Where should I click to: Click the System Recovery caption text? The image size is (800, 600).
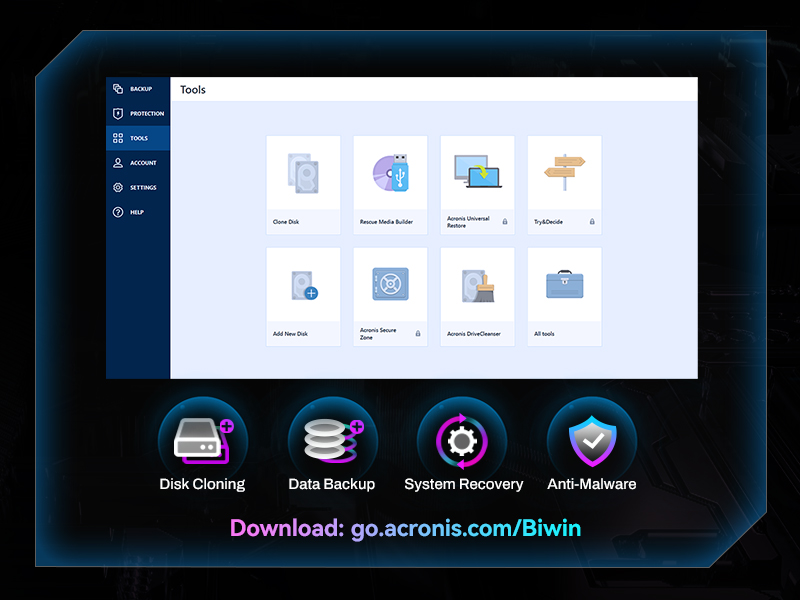point(464,484)
